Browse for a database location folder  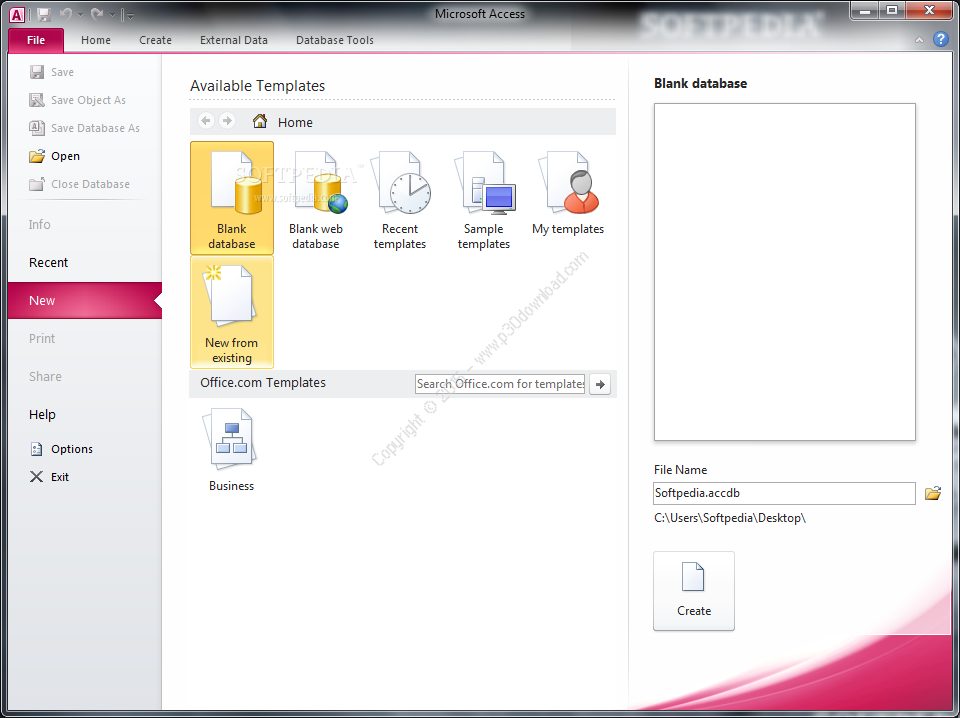coord(932,493)
